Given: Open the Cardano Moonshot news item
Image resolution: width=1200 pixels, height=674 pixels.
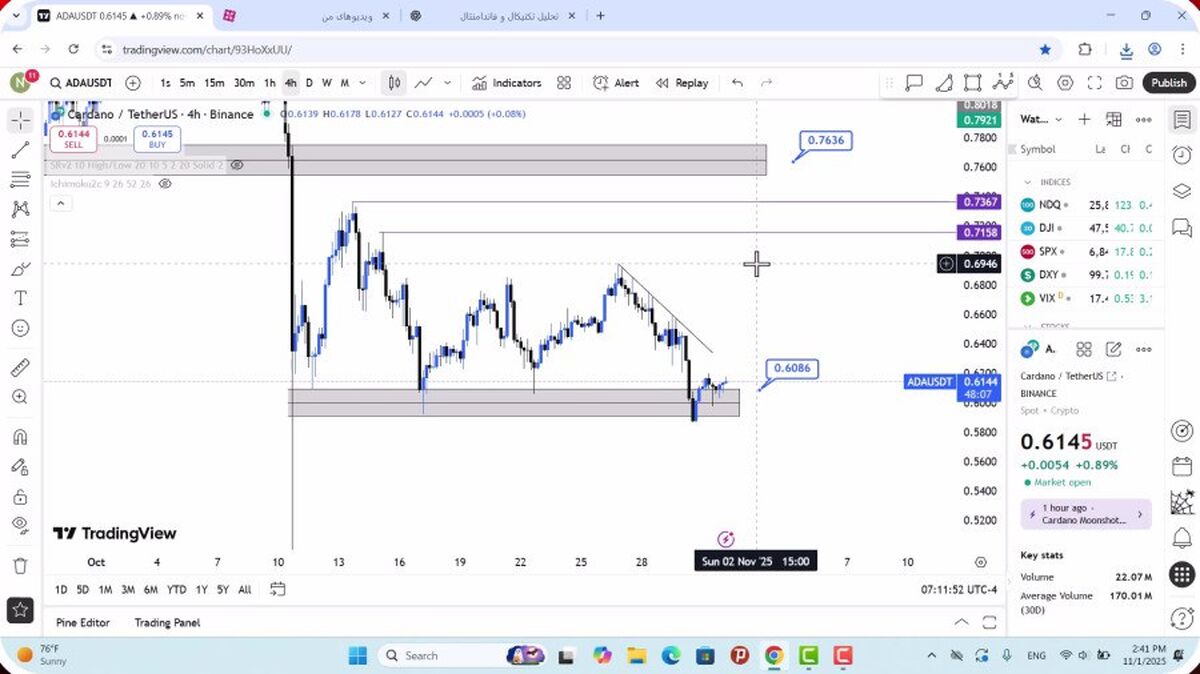Looking at the screenshot, I should 1086,514.
